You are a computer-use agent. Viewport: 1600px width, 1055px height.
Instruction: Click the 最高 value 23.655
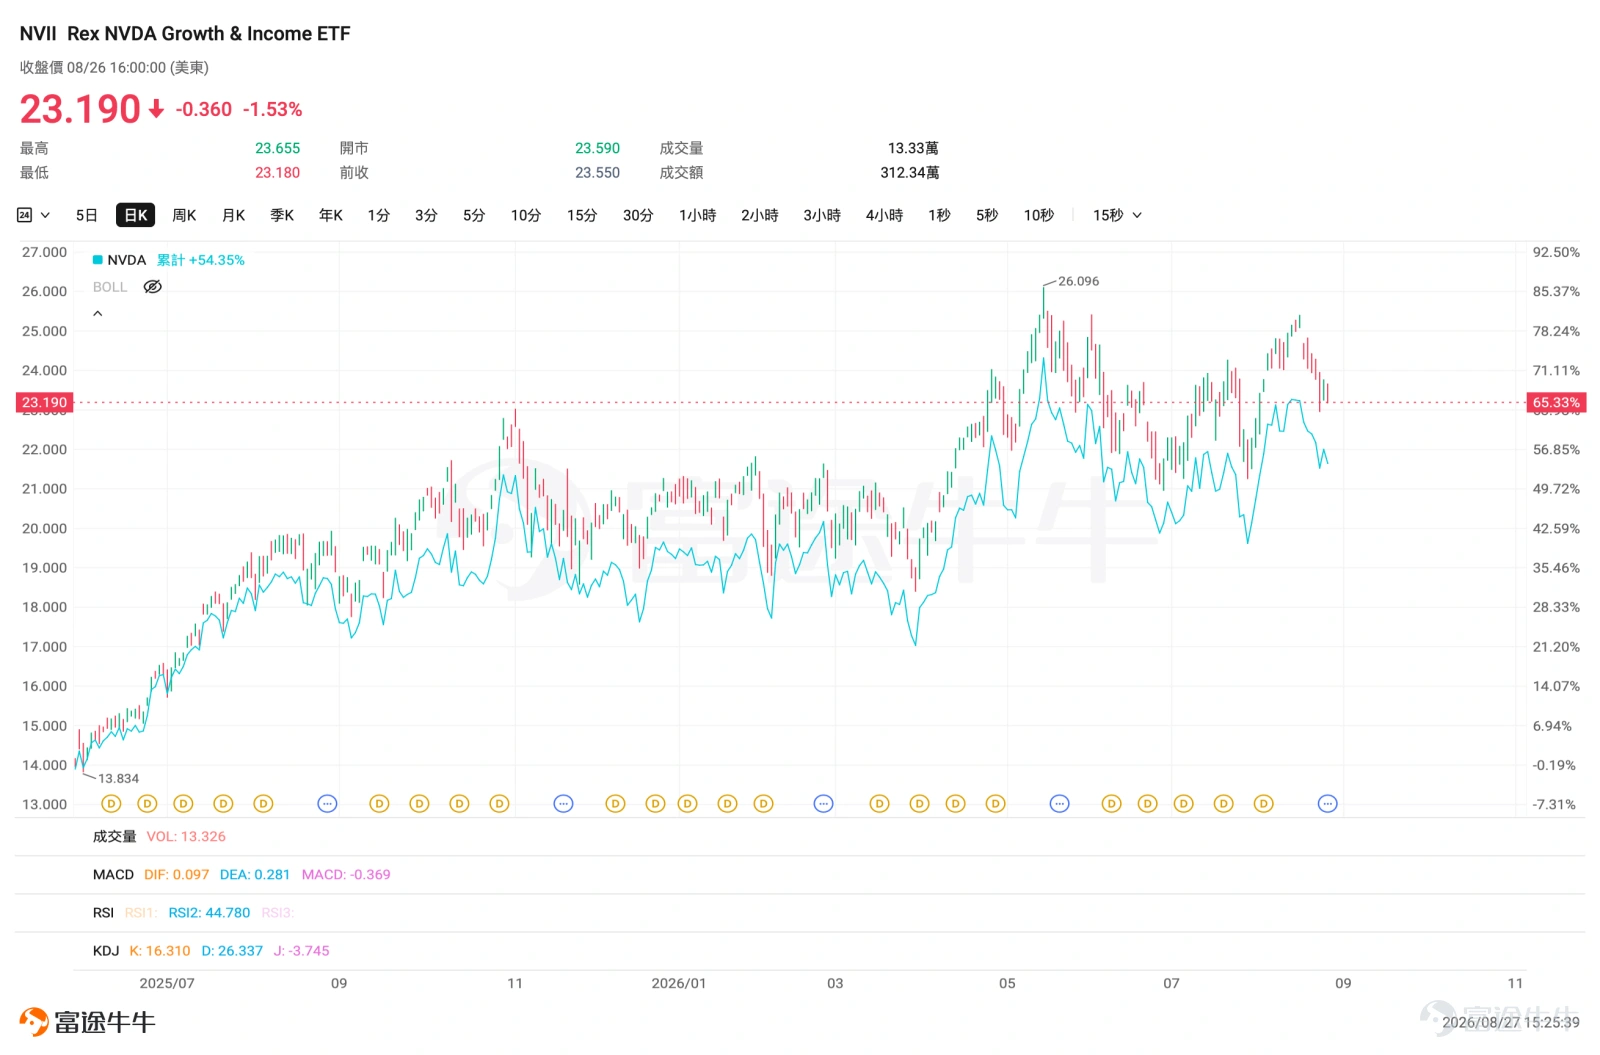click(x=277, y=148)
